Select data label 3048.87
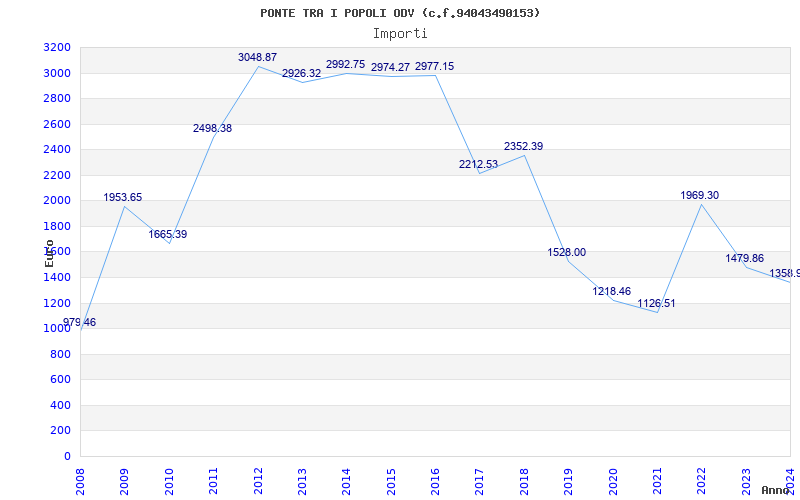The image size is (800, 500). [257, 58]
